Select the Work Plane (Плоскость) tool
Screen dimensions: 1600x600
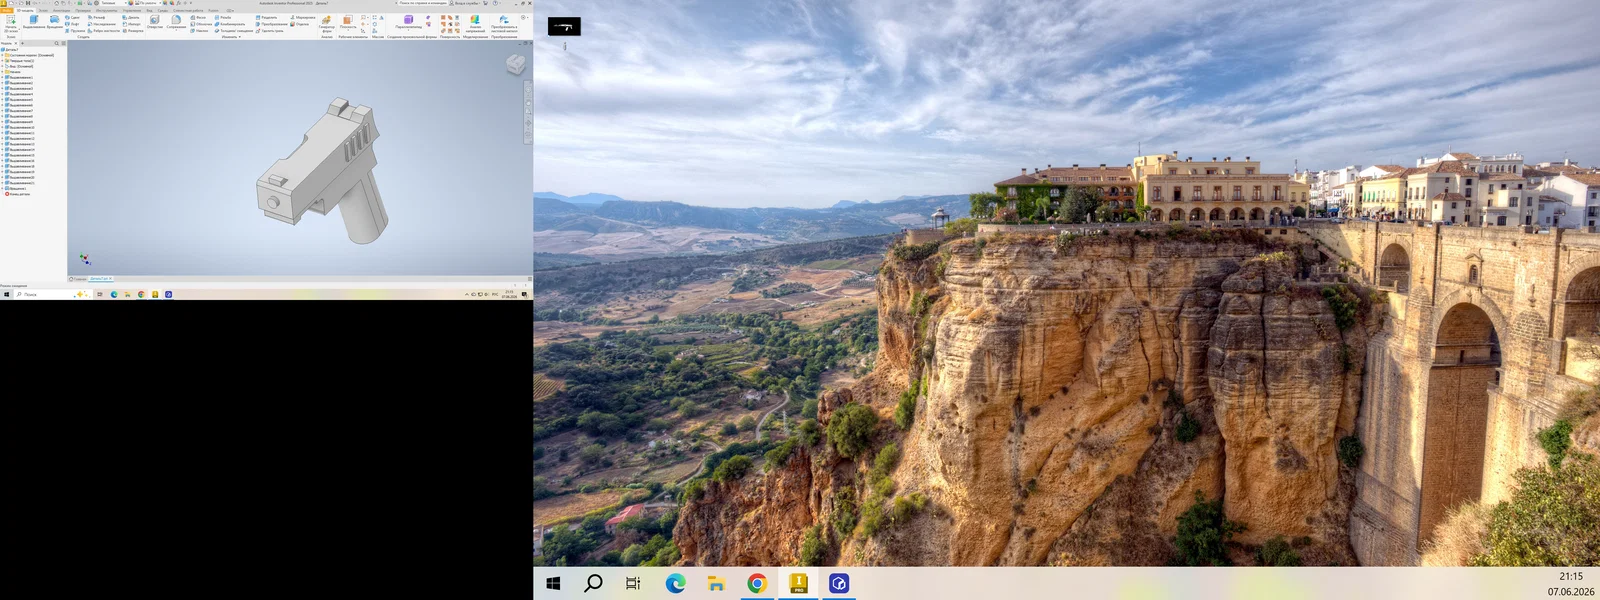click(x=348, y=22)
